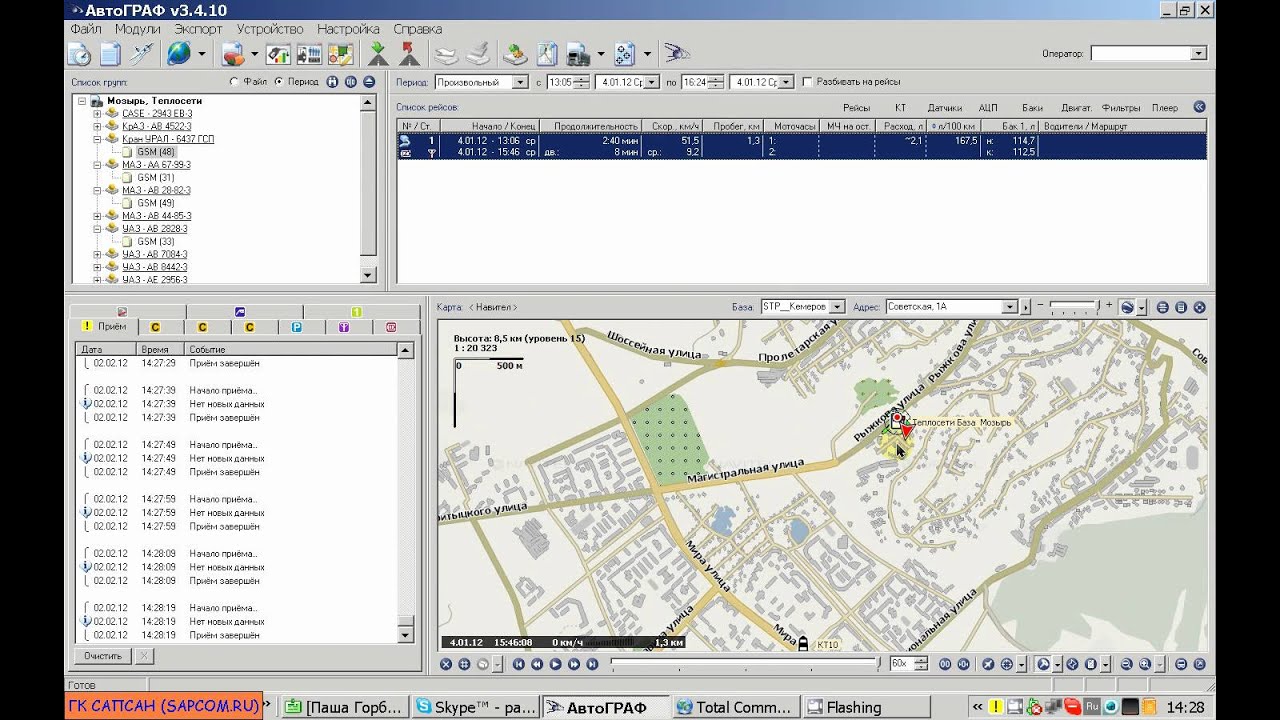Select the Кран УРАЛ - 6437 ГСП tree item
The image size is (1280, 720).
pos(168,139)
